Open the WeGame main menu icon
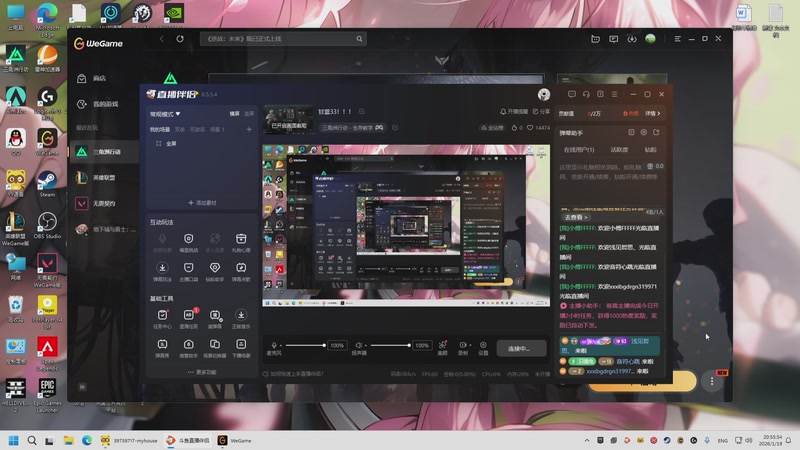The width and height of the screenshot is (800, 450). coord(678,39)
